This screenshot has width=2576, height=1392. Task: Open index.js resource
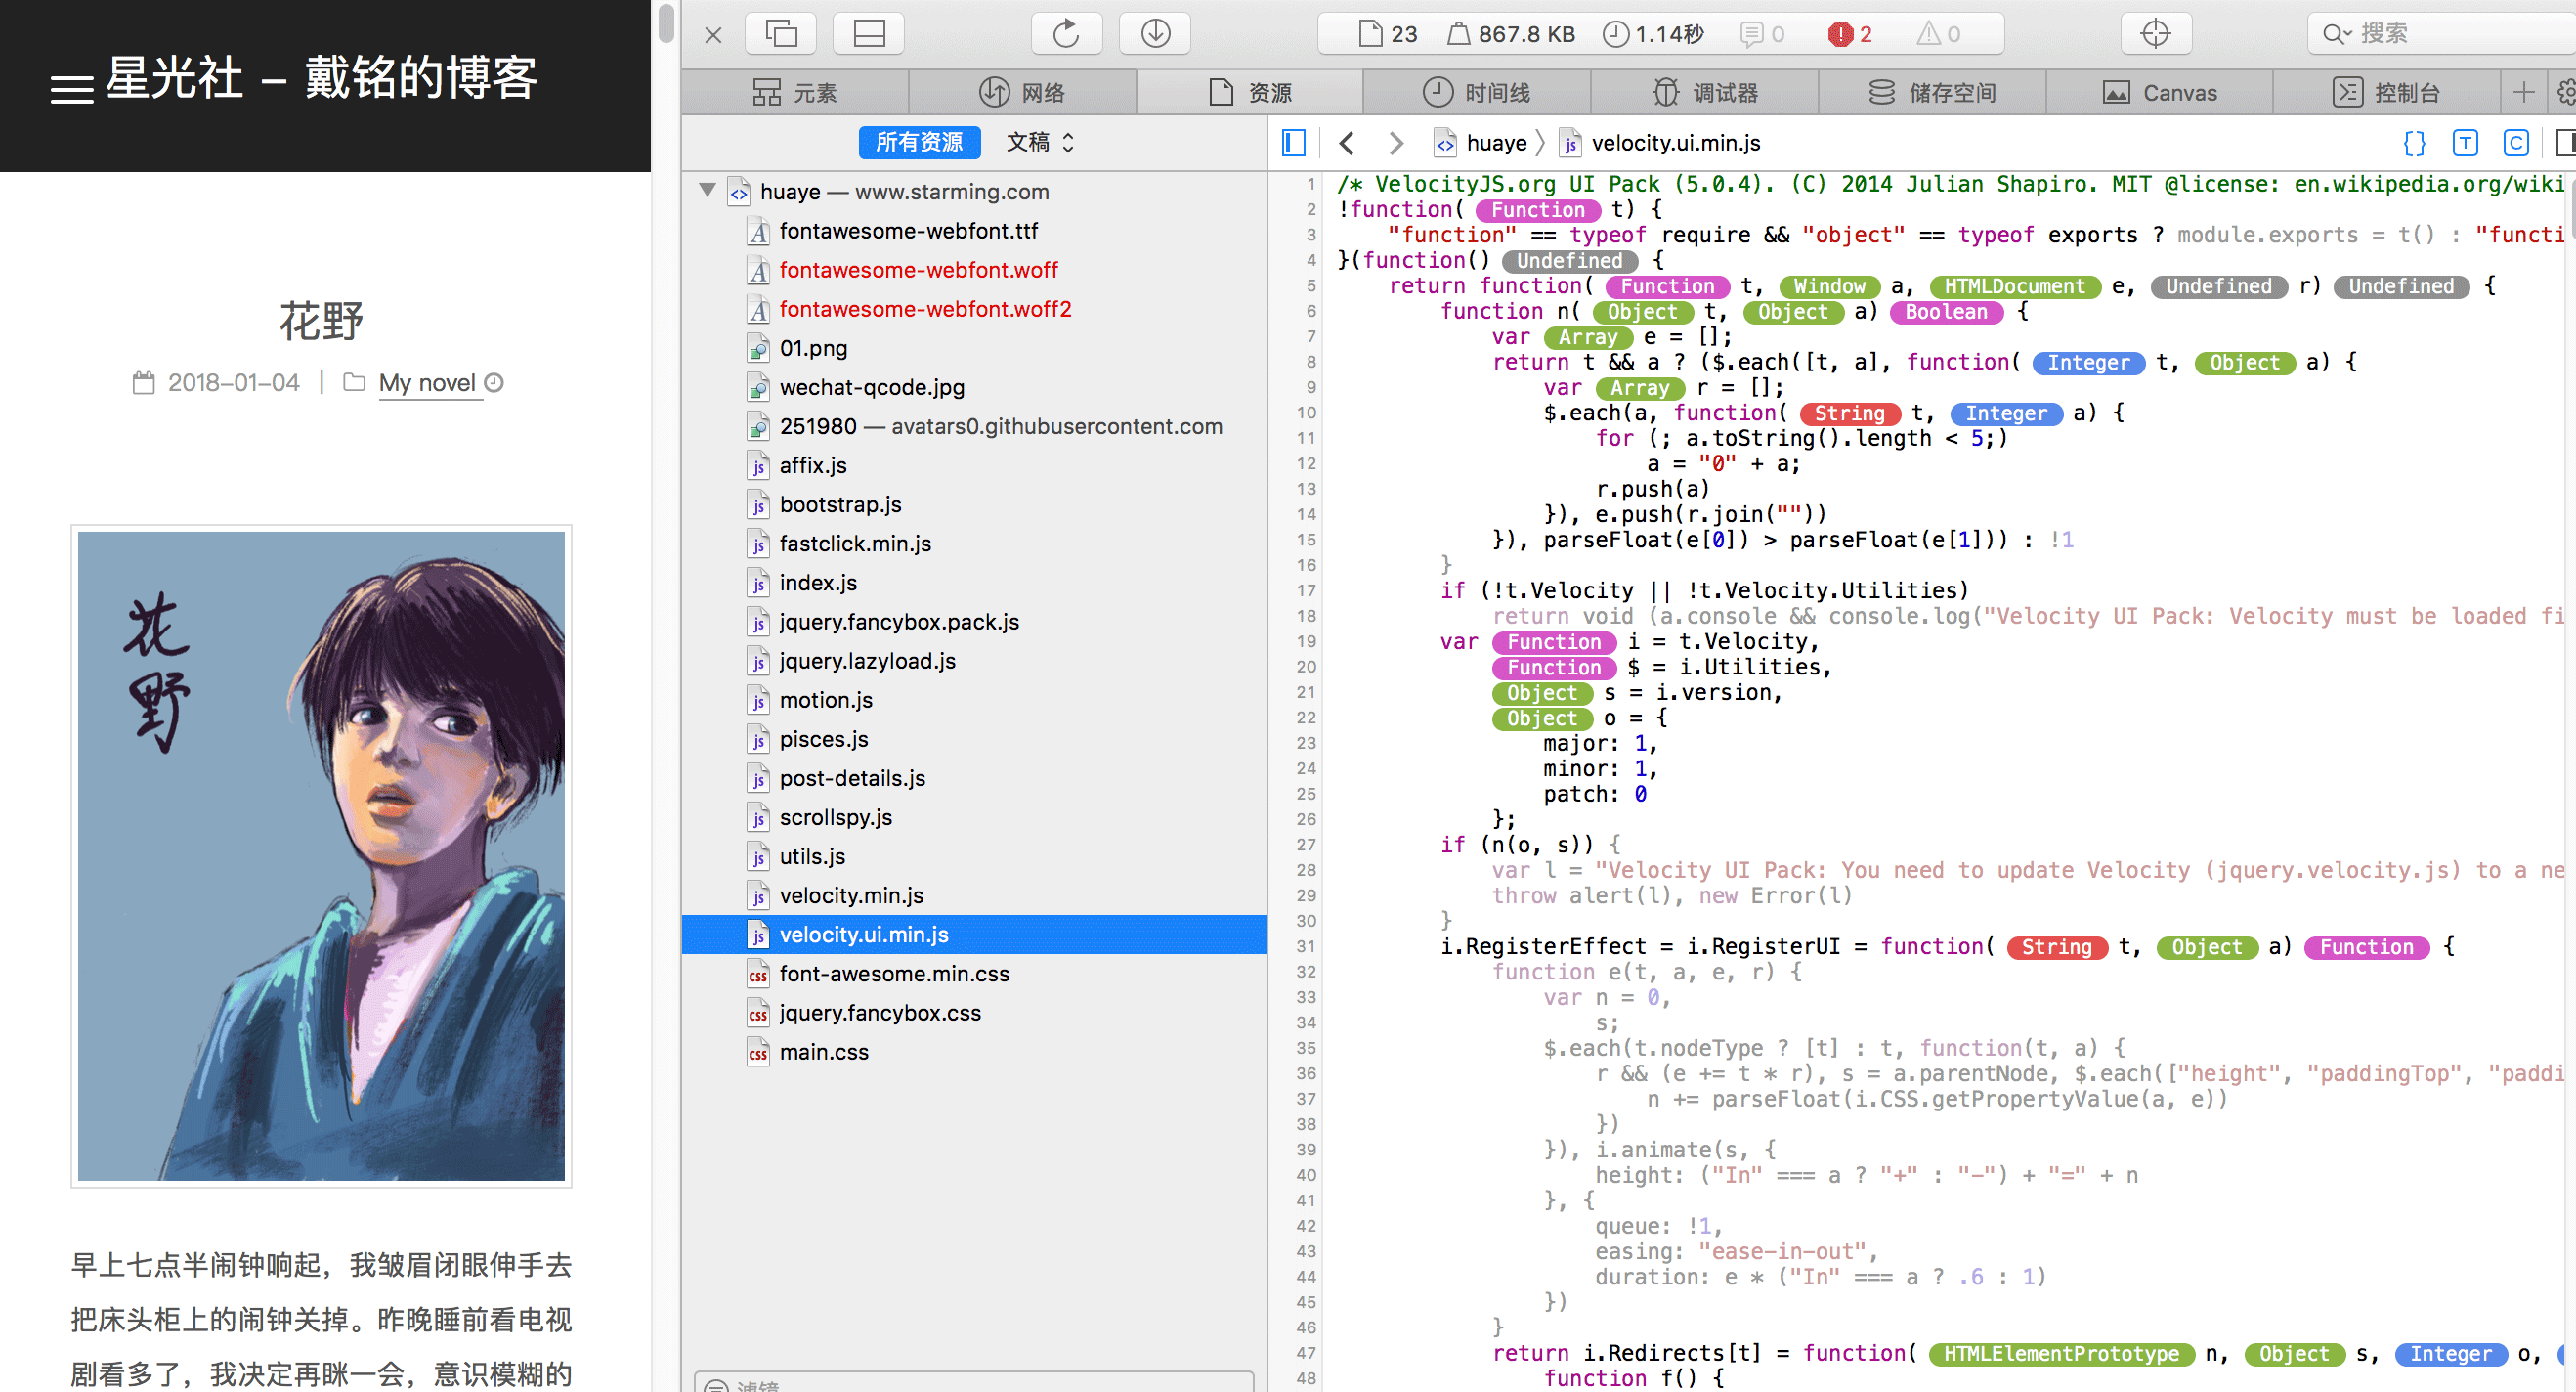click(975, 582)
